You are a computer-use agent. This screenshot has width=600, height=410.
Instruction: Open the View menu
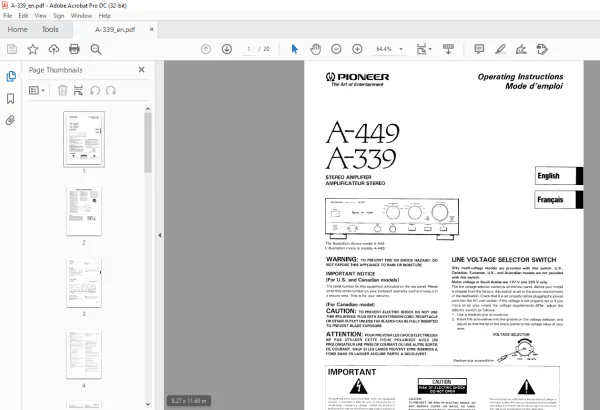click(x=41, y=16)
